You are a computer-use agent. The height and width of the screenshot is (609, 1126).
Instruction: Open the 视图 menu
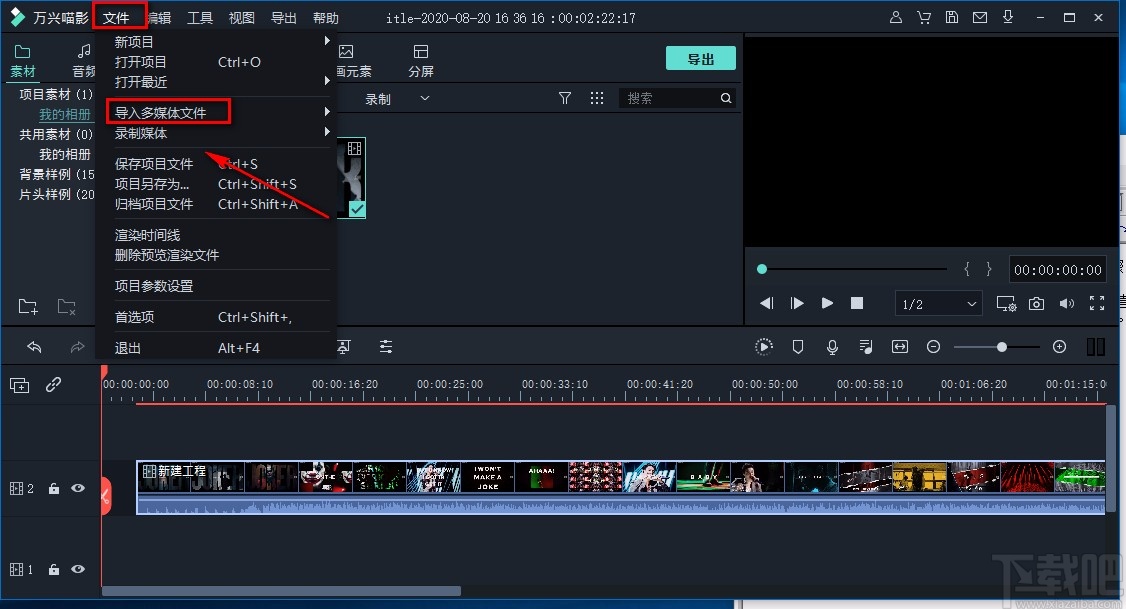click(x=241, y=18)
